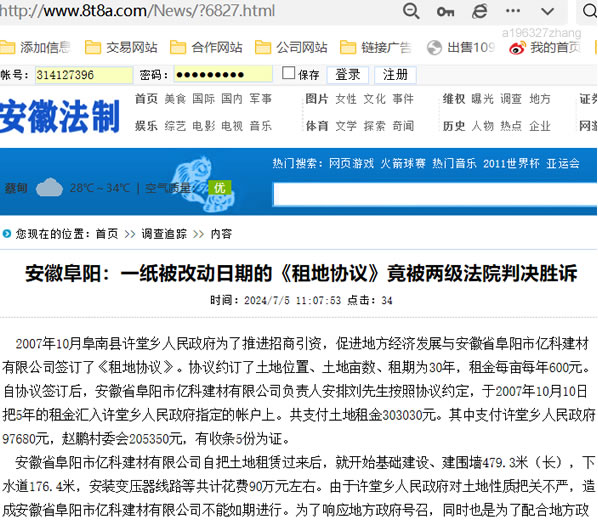Image resolution: width=598 pixels, height=520 pixels.
Task: Open the 电视 navigation link
Action: 232,126
